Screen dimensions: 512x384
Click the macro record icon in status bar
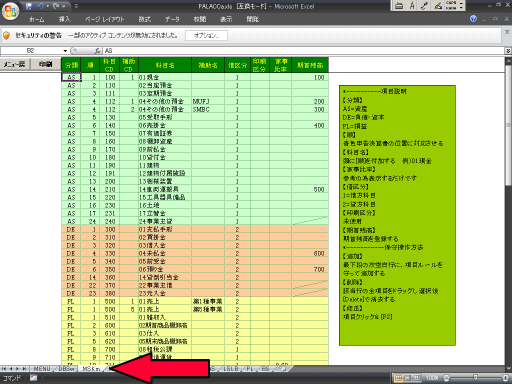coord(33,378)
